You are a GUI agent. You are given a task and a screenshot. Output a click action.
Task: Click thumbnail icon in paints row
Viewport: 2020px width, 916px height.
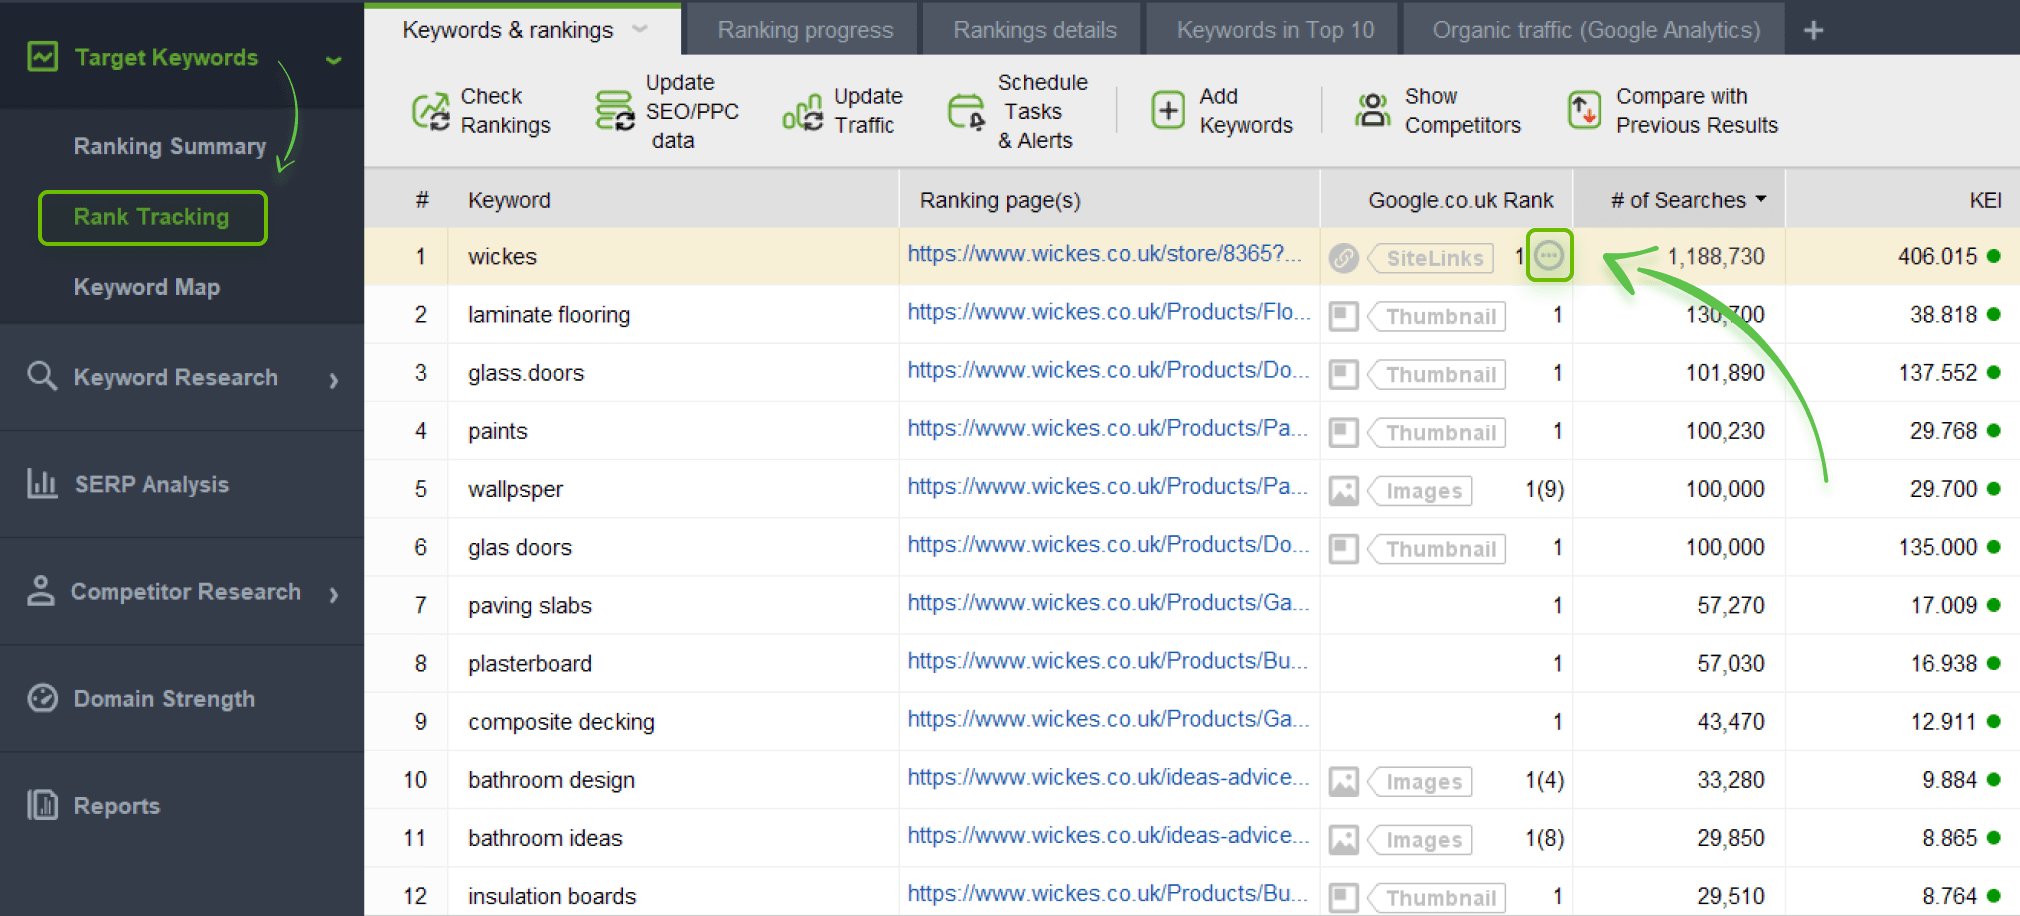click(x=1344, y=432)
